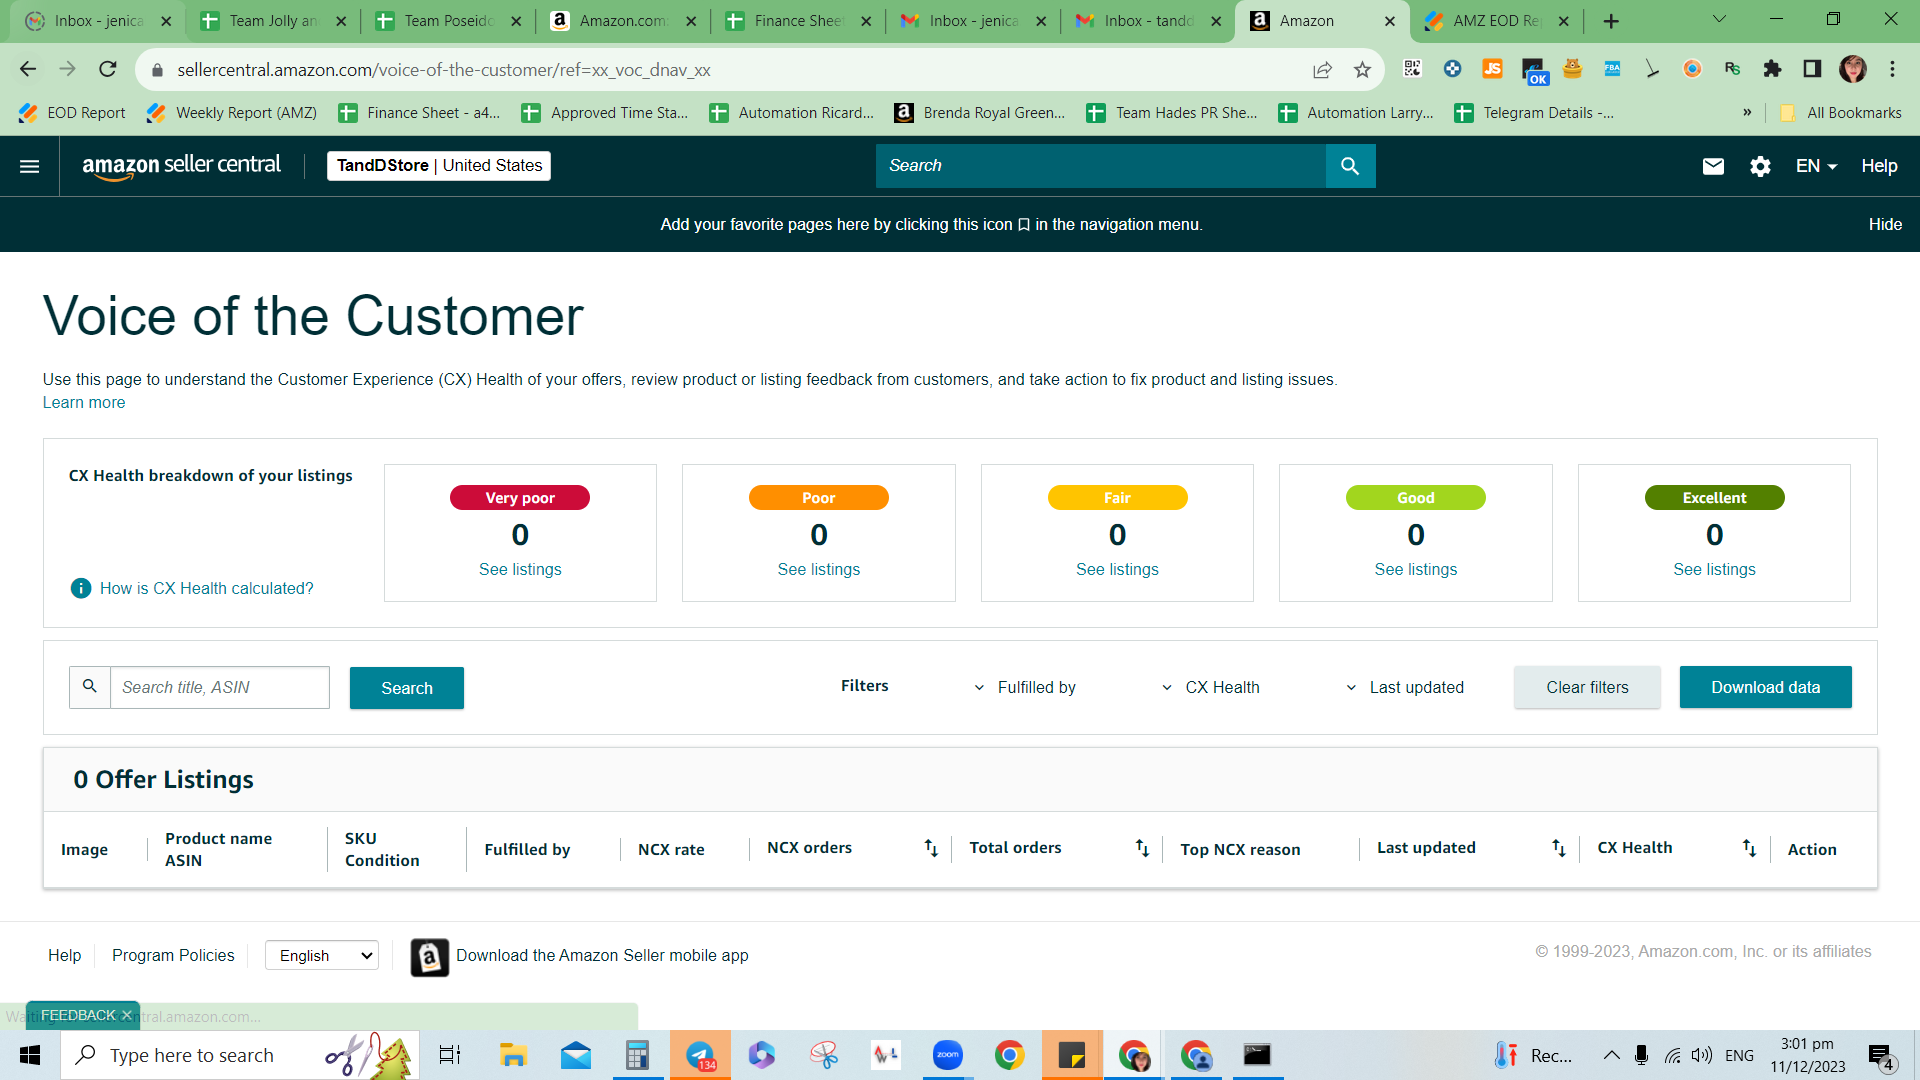Image resolution: width=1920 pixels, height=1080 pixels.
Task: Bookmark this page with the star icon
Action: tap(1362, 70)
